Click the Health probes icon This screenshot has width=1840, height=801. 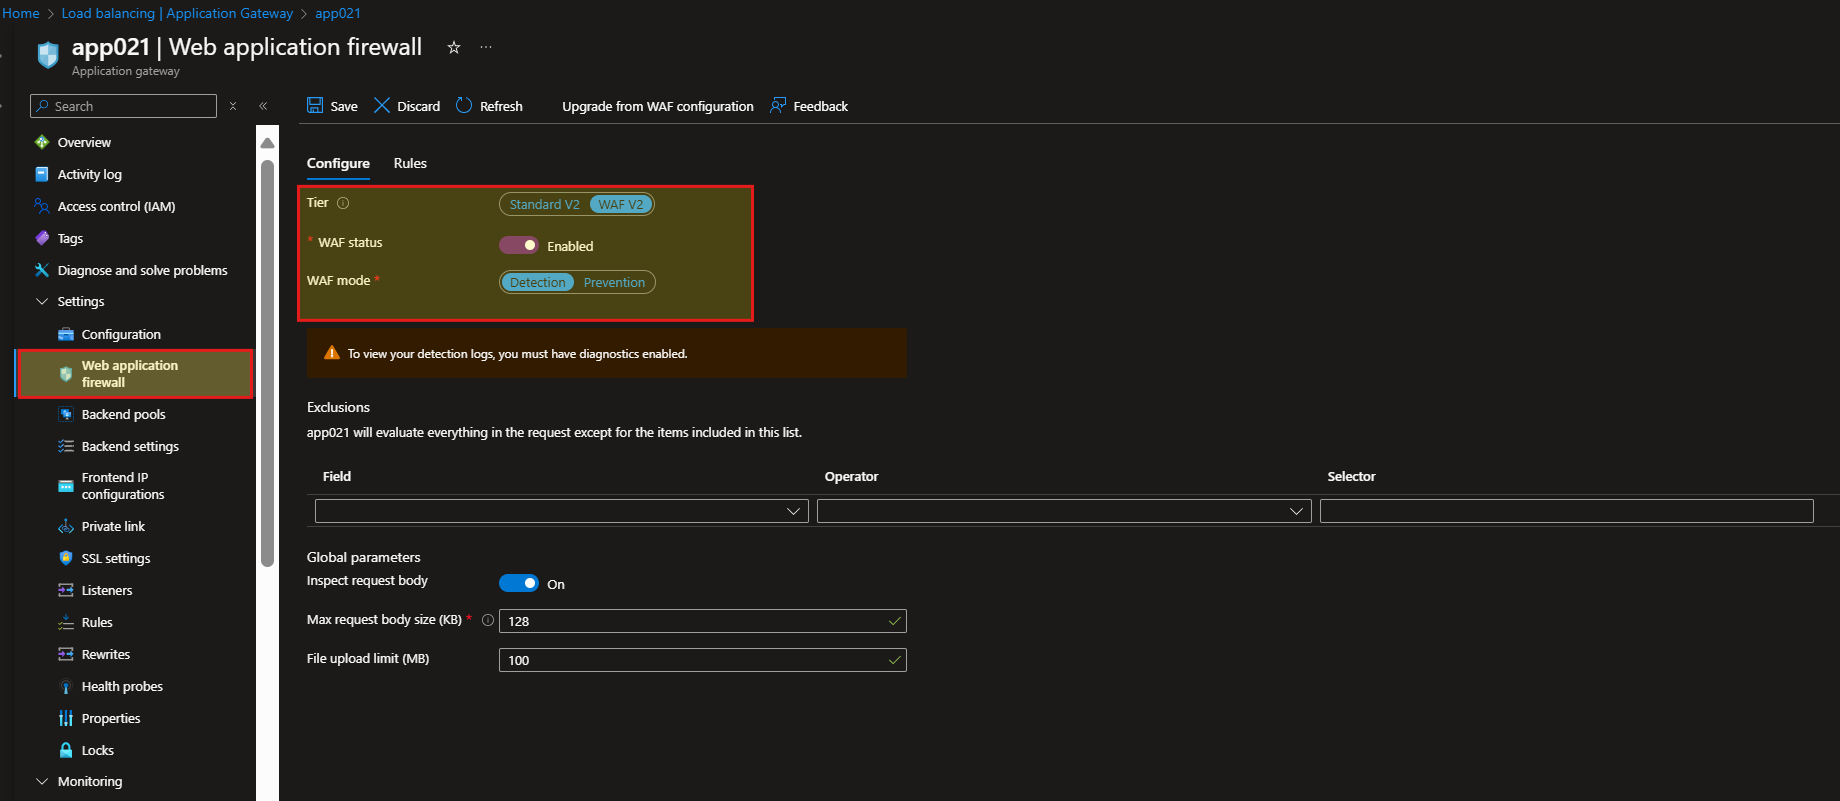pyautogui.click(x=66, y=686)
